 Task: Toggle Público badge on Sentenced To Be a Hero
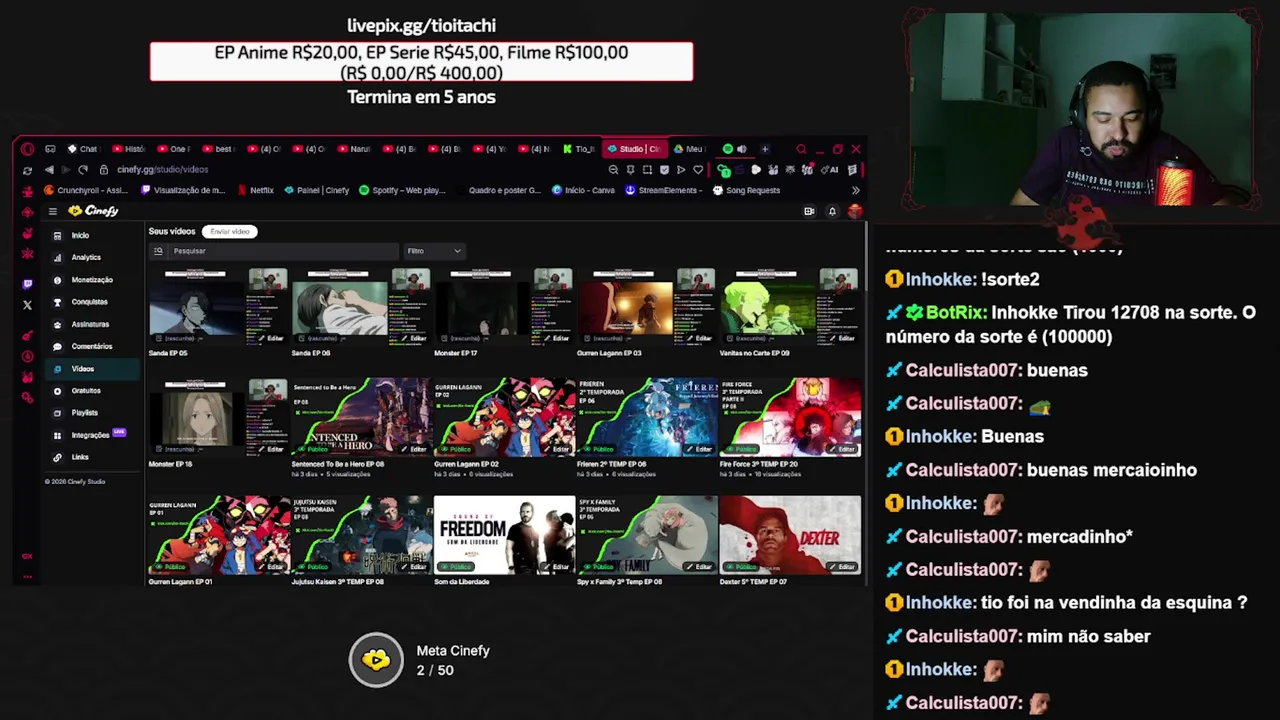(313, 449)
